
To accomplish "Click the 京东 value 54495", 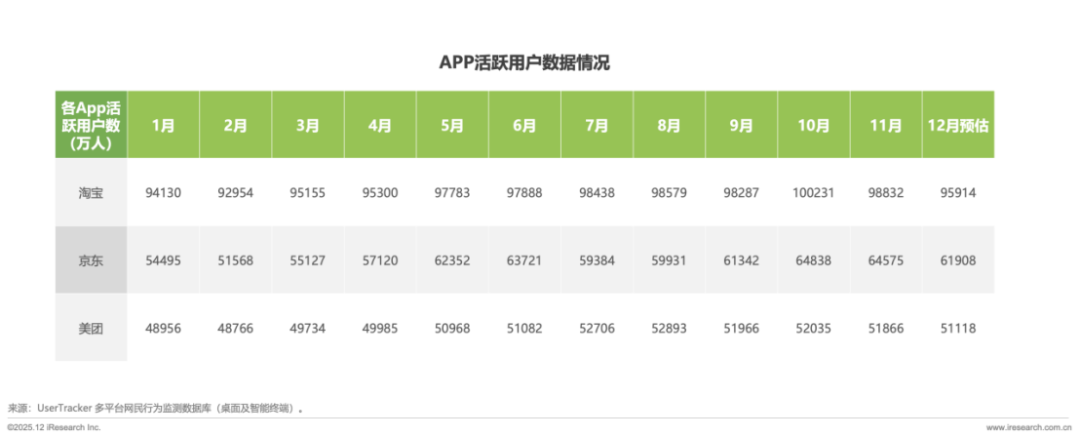I will (x=163, y=261).
